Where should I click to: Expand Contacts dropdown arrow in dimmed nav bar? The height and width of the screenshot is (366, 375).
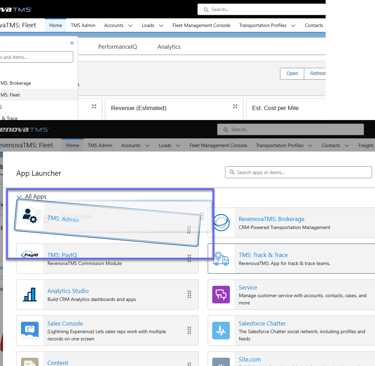click(347, 146)
